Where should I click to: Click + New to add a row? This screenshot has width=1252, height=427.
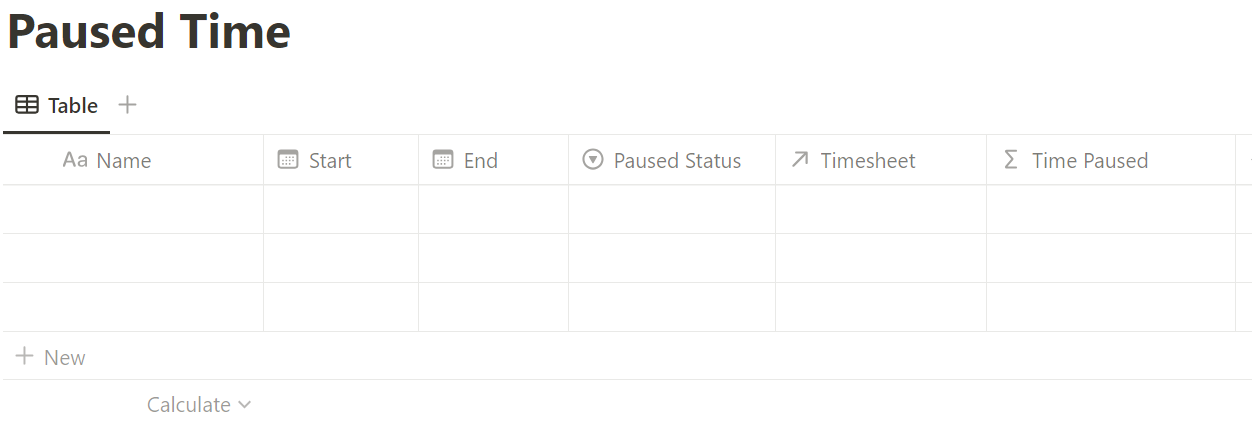pos(51,357)
